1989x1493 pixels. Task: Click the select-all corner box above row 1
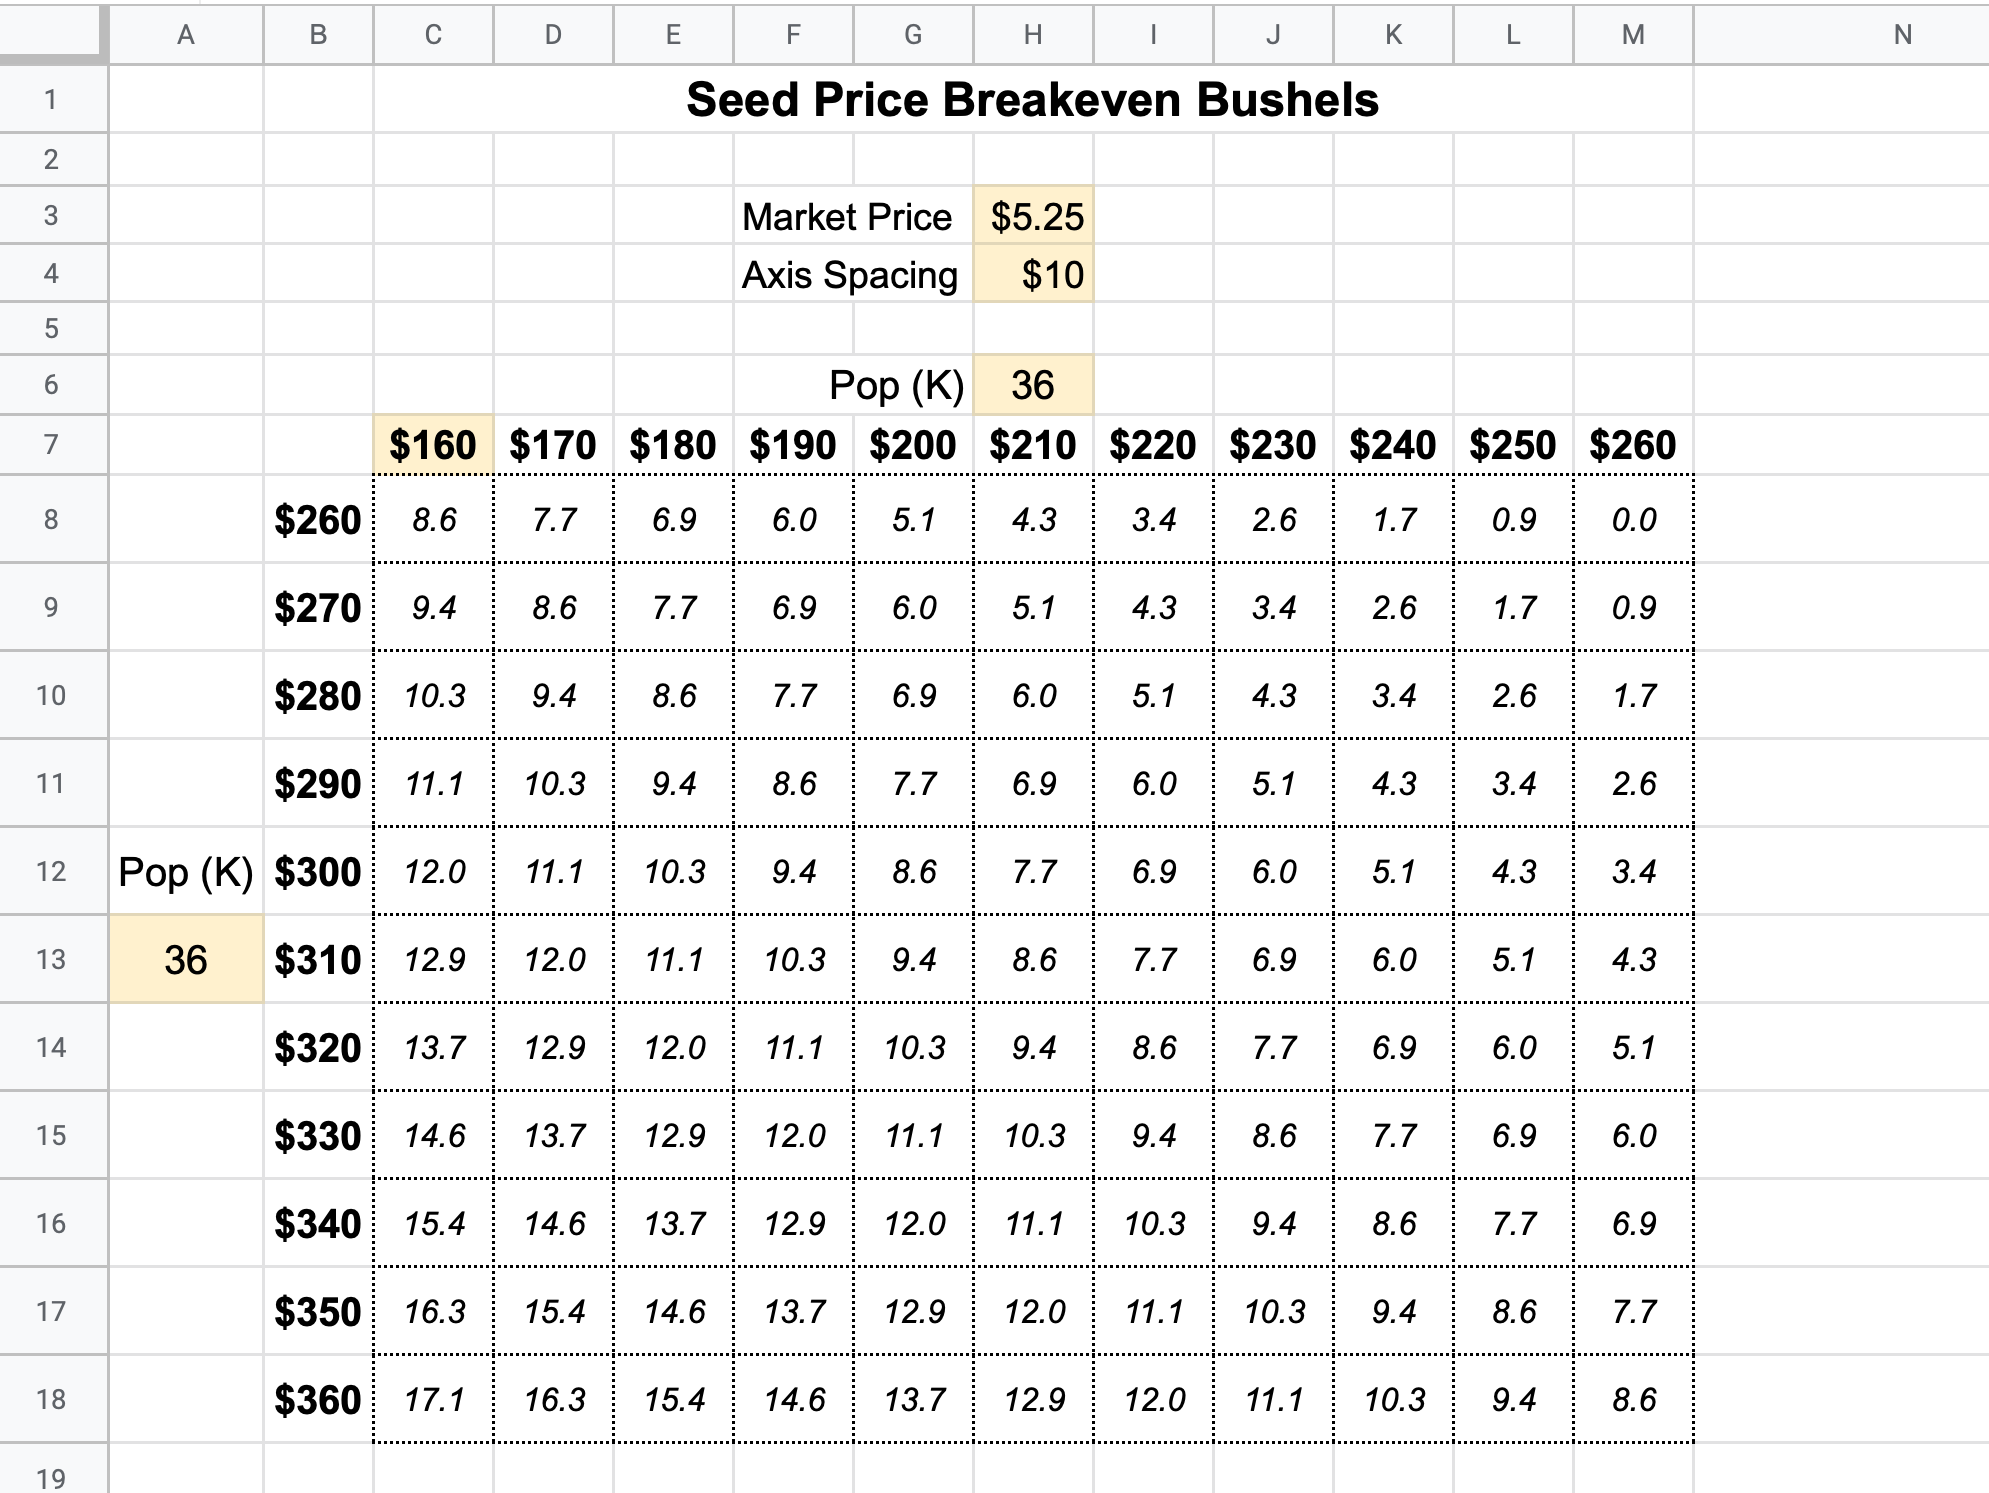tap(52, 33)
